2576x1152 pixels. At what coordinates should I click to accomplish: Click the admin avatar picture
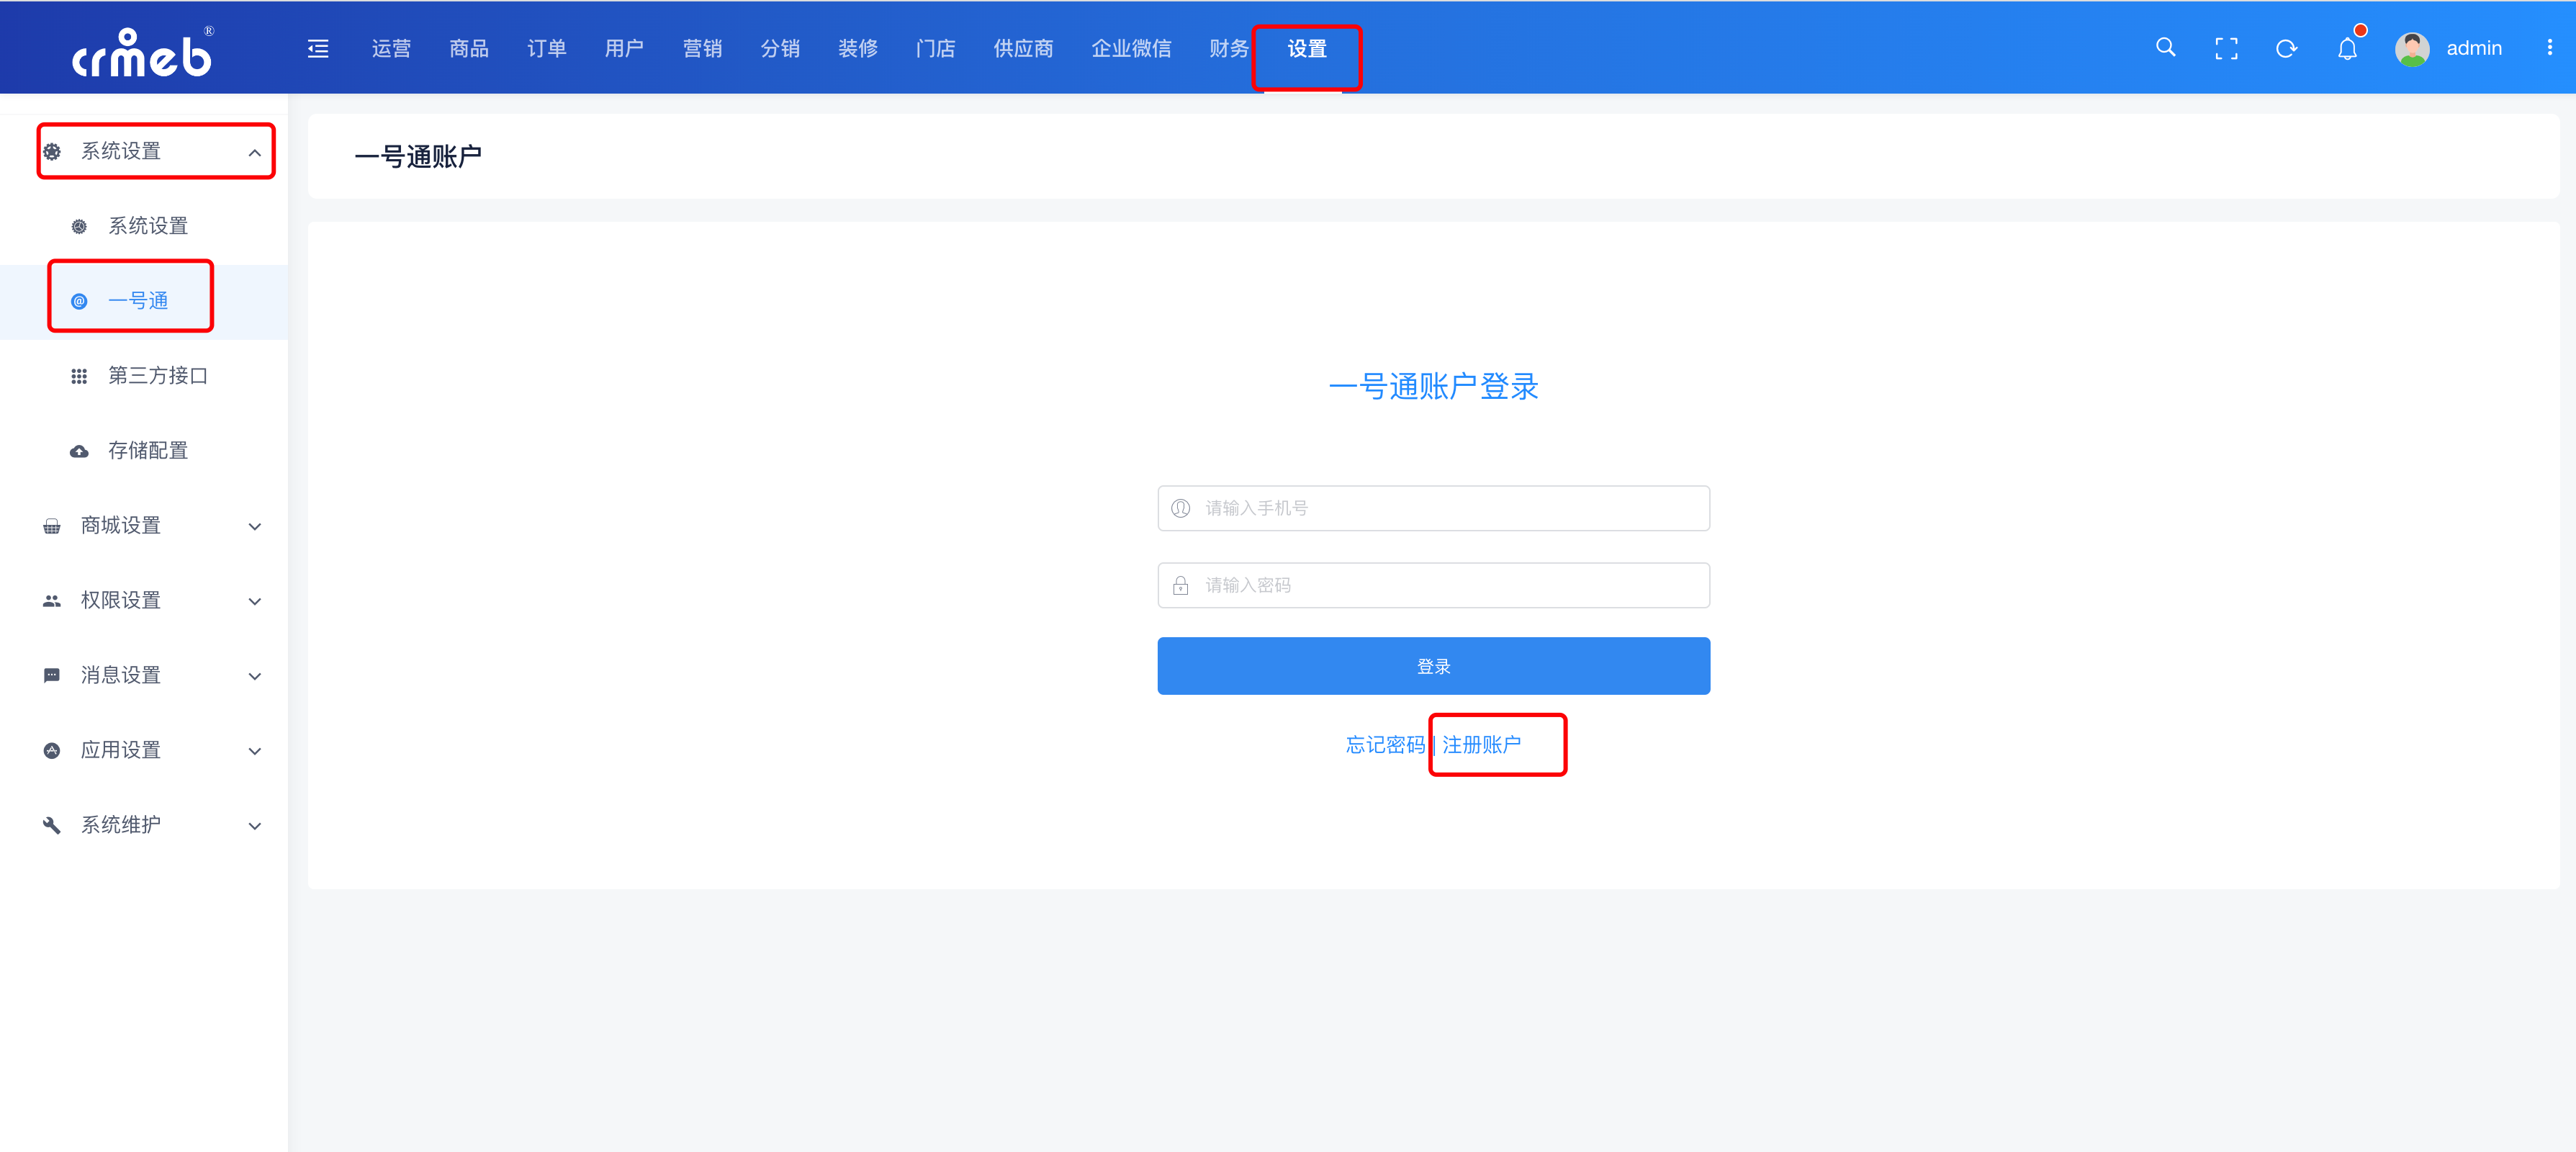pyautogui.click(x=2412, y=49)
